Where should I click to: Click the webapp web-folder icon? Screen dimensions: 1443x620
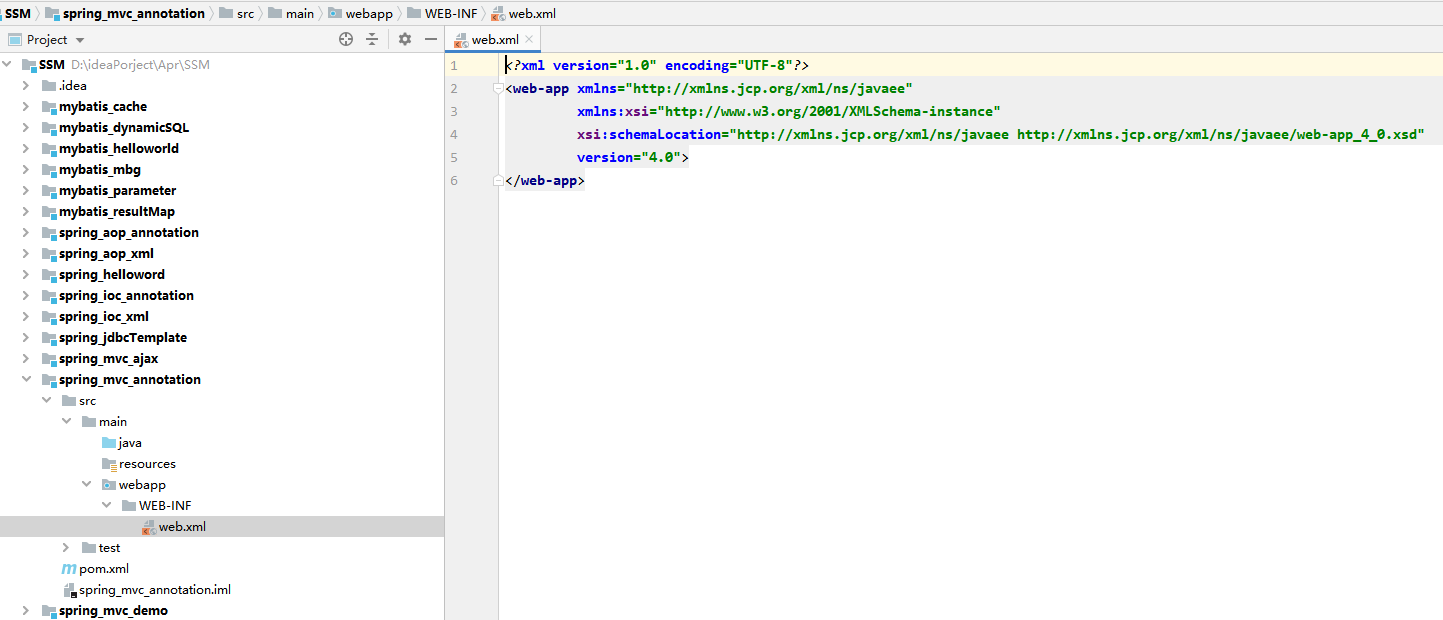point(109,484)
